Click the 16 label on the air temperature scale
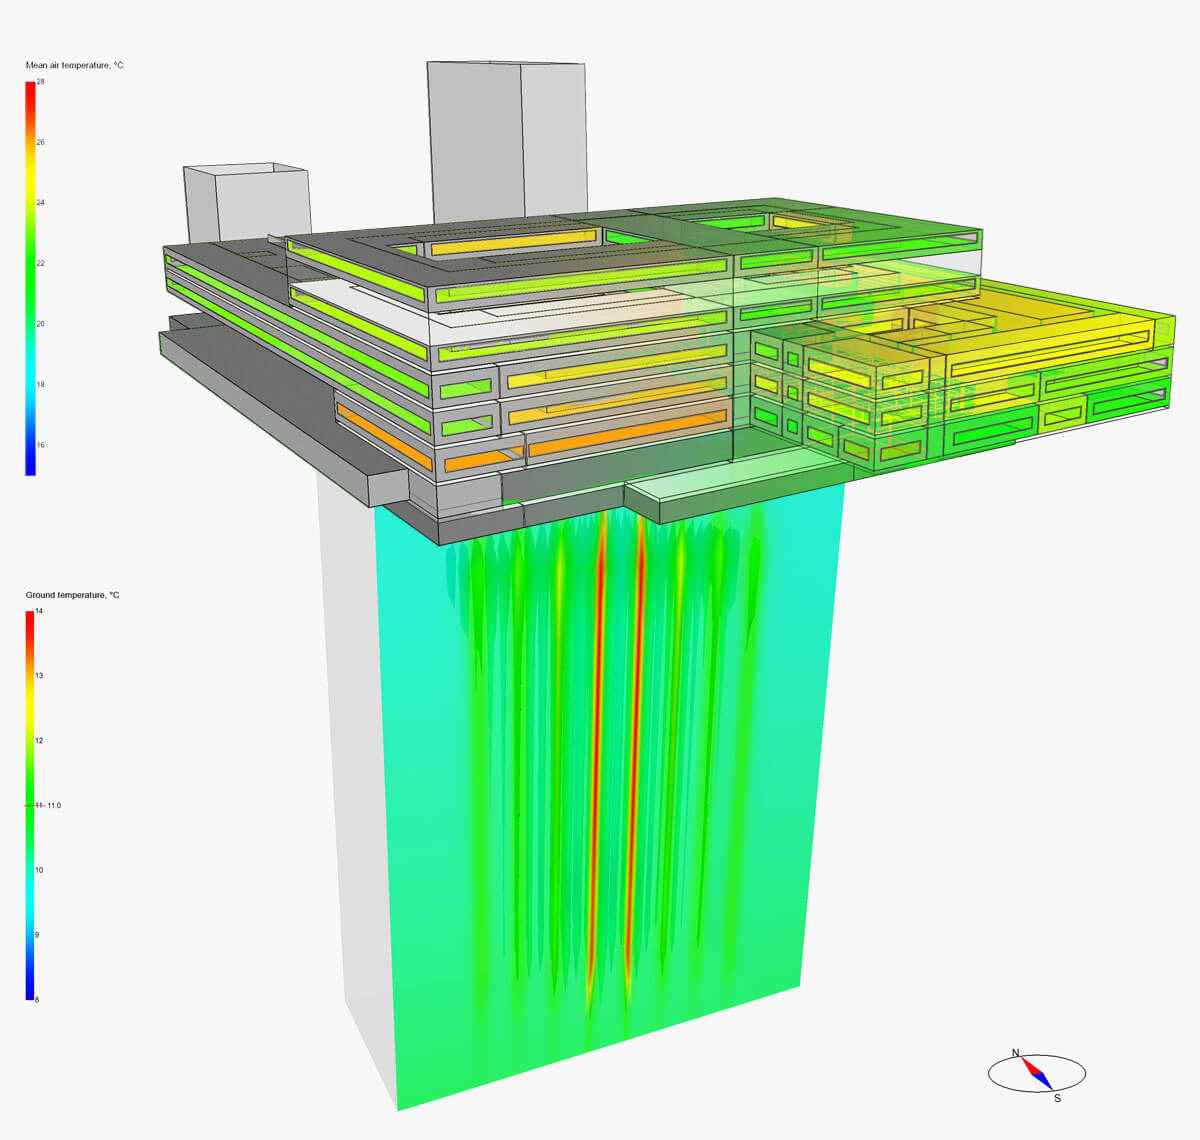The image size is (1200, 1140). point(41,445)
